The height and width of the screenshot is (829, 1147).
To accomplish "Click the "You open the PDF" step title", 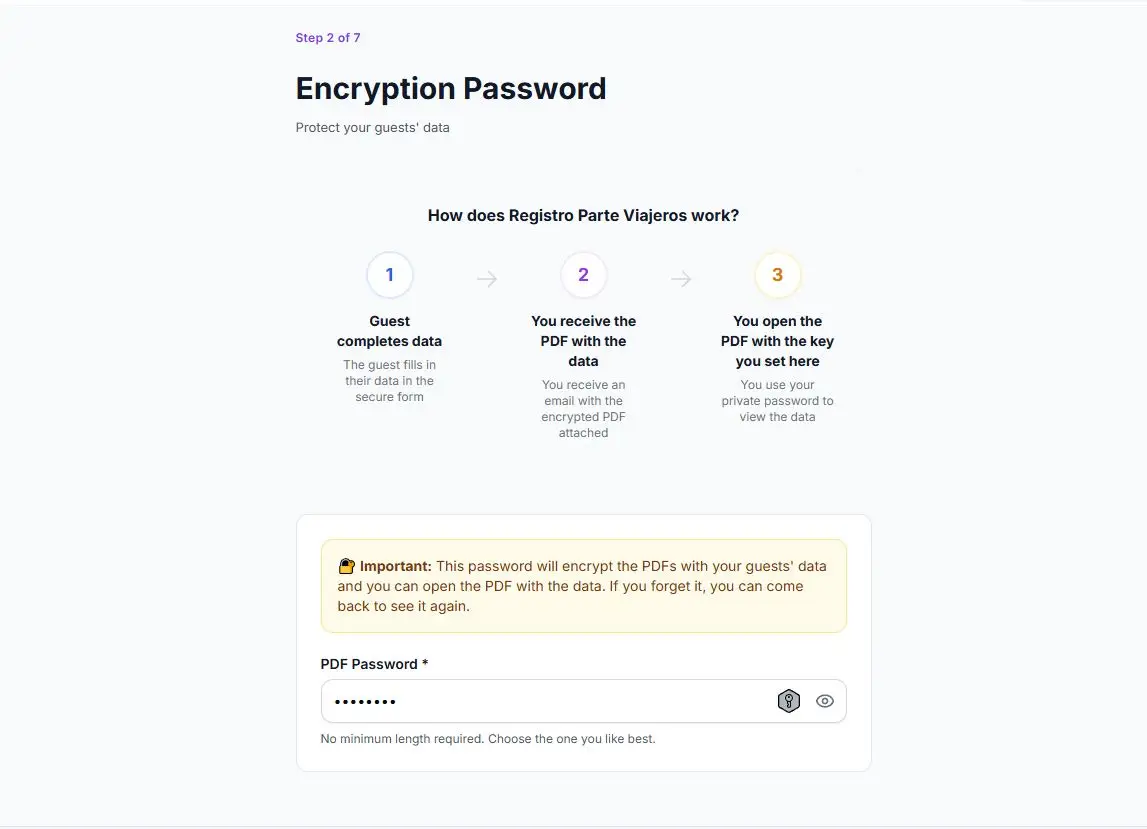I will pos(777,341).
